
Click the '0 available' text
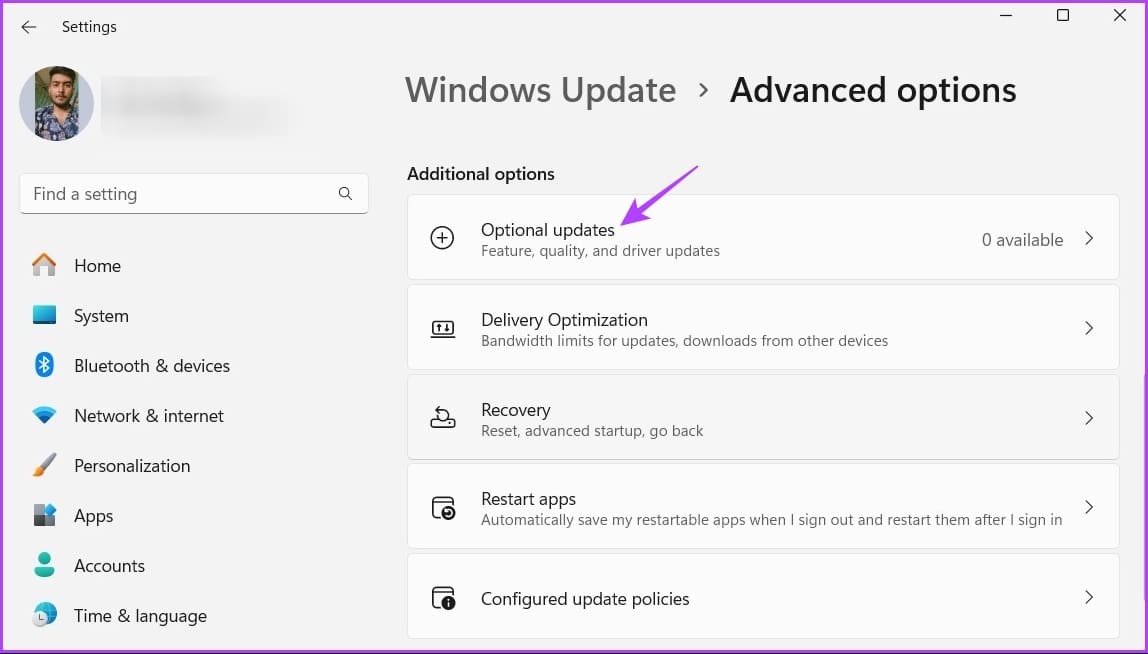(x=1022, y=239)
